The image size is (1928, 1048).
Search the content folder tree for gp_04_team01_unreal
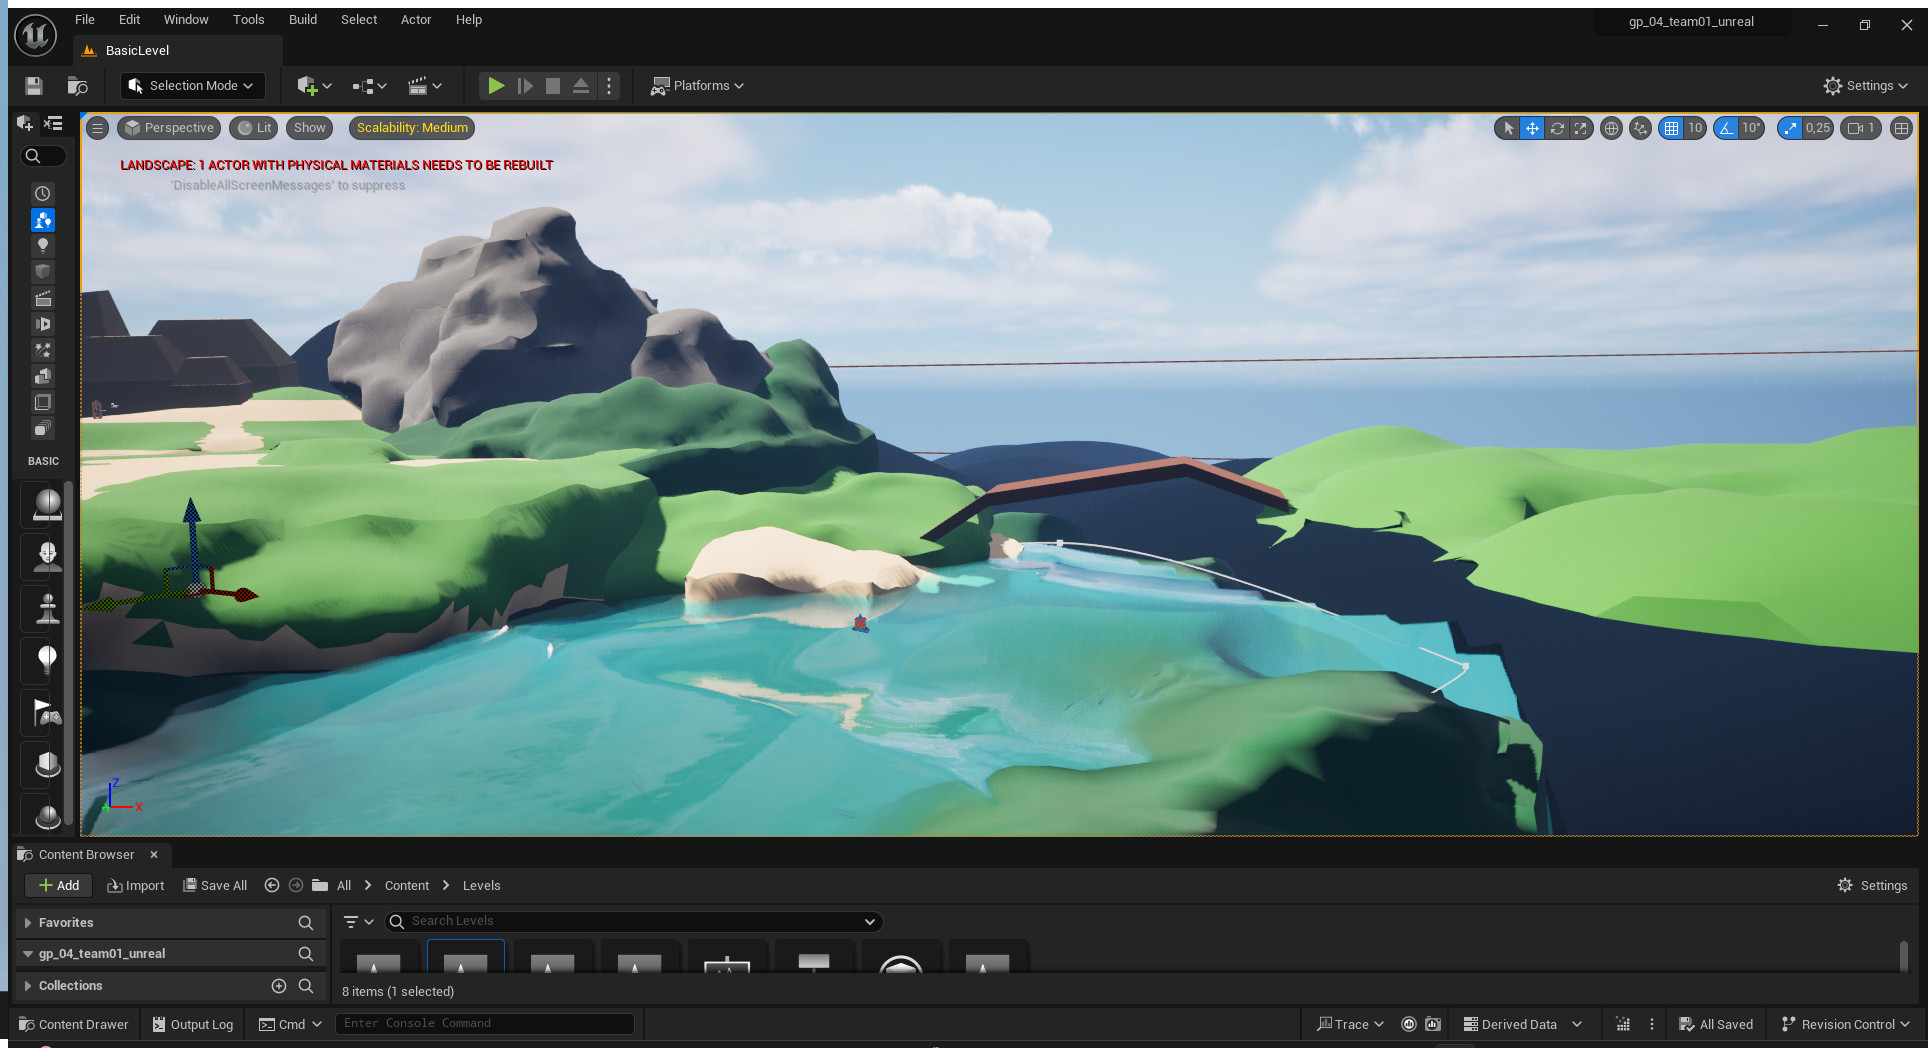[306, 954]
